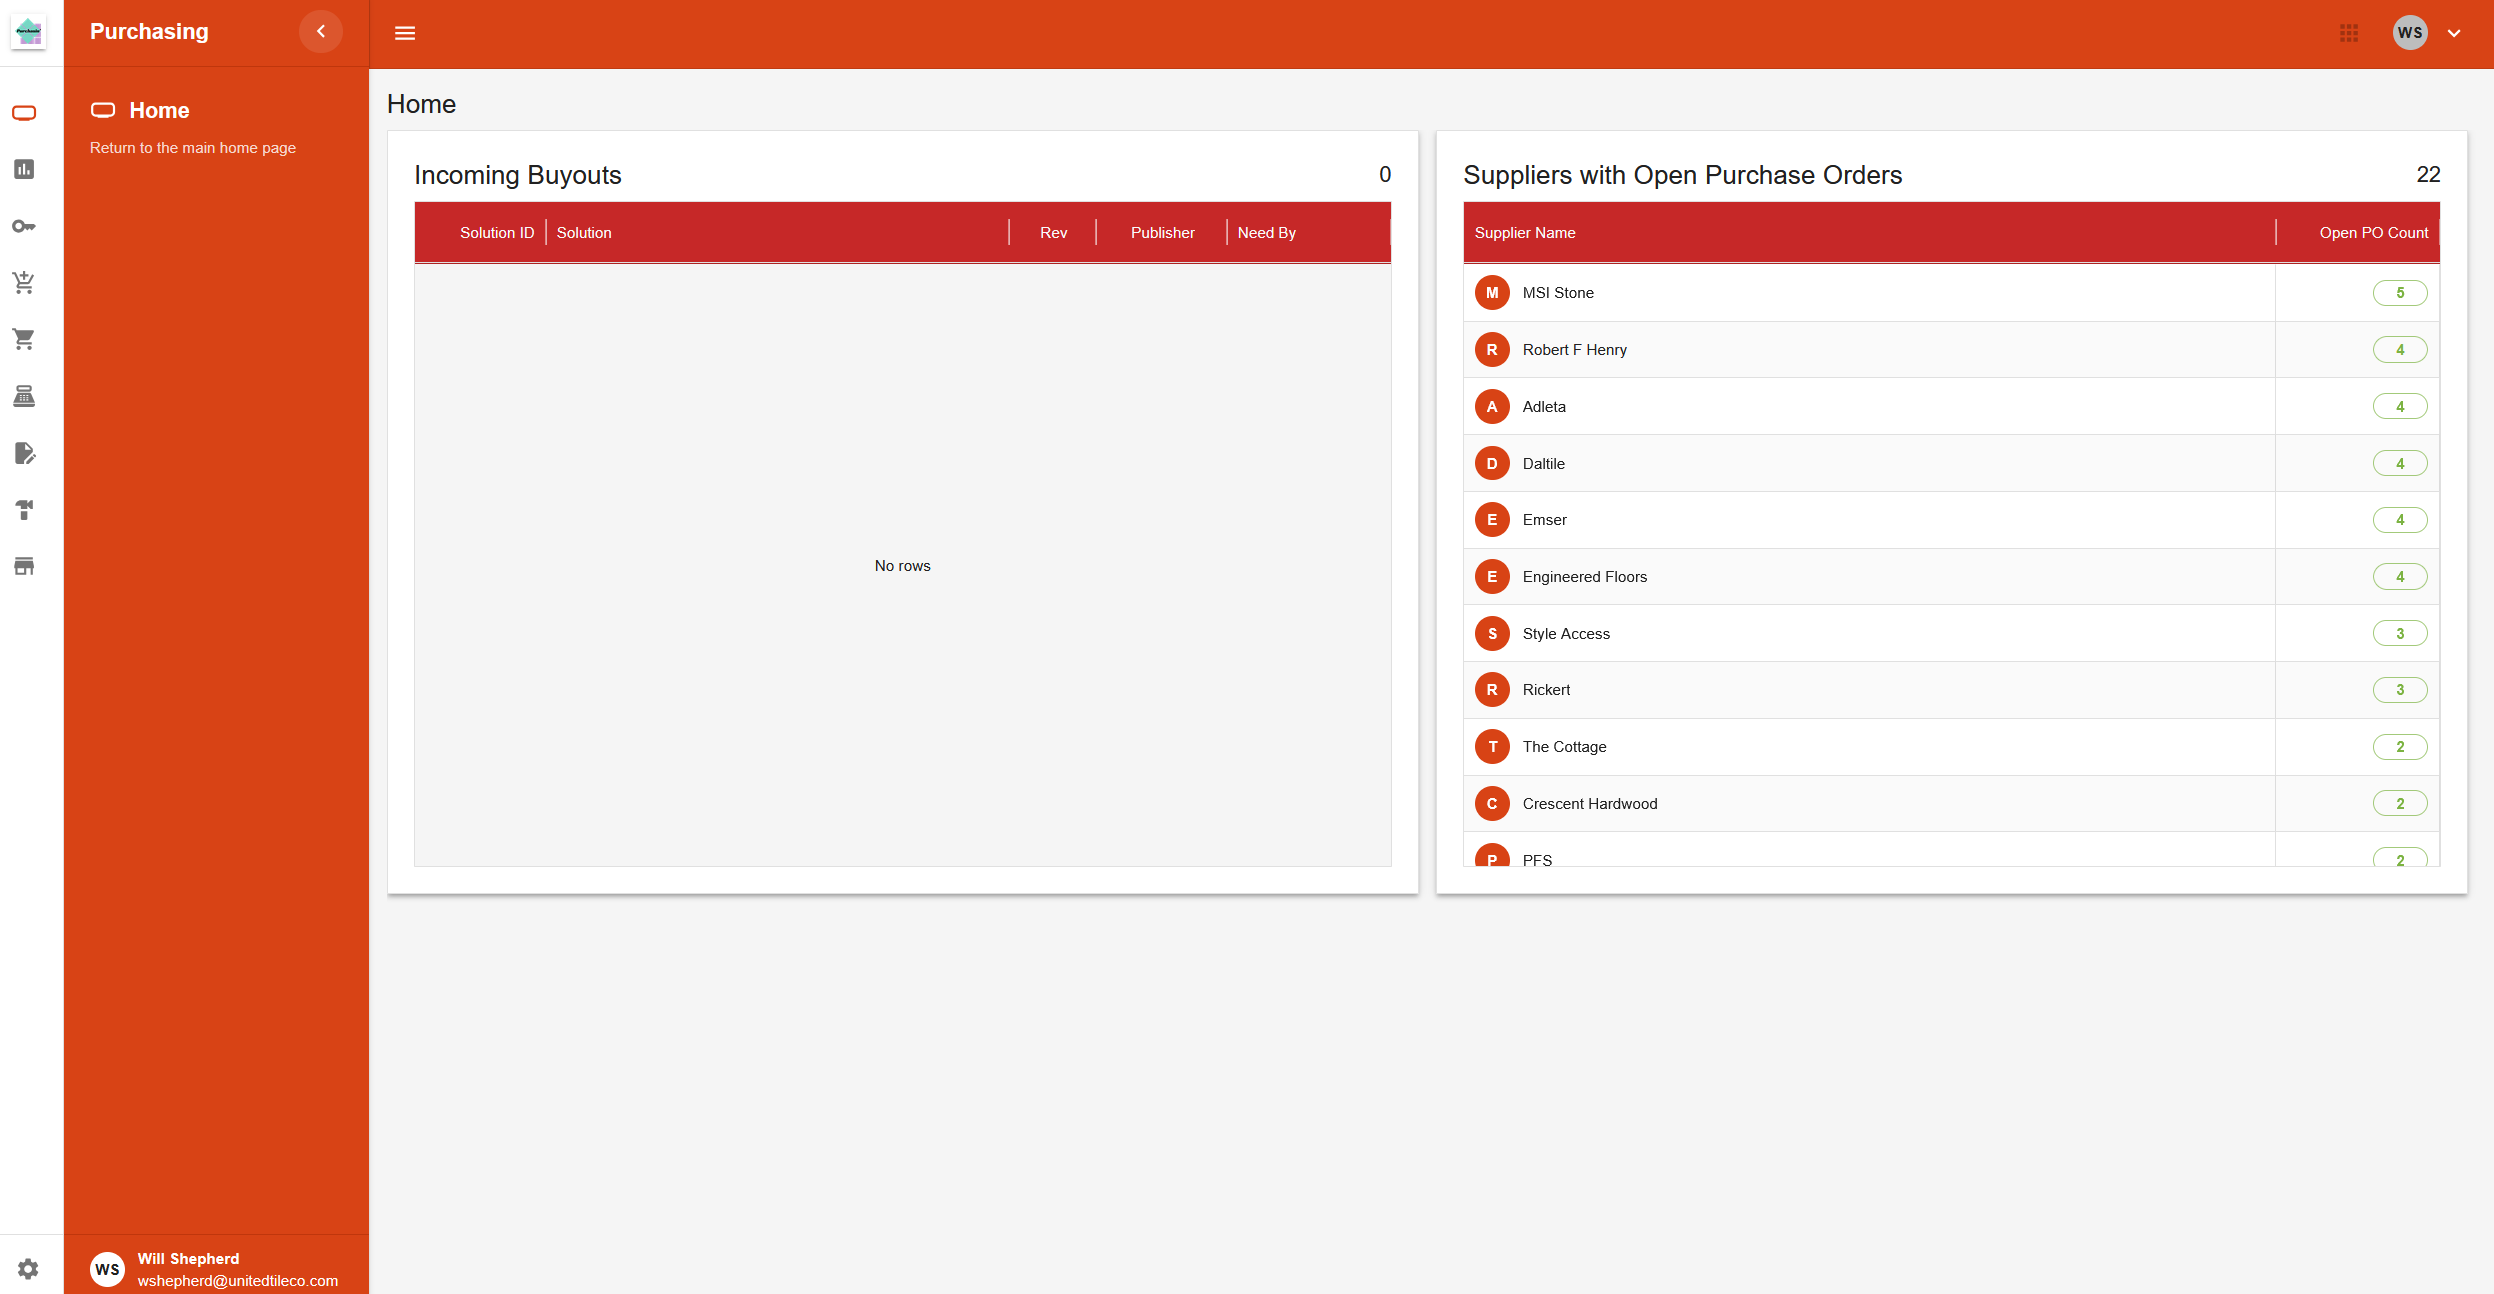This screenshot has height=1294, width=2494.
Task: Click the green count badge next to Daltile
Action: (2400, 462)
